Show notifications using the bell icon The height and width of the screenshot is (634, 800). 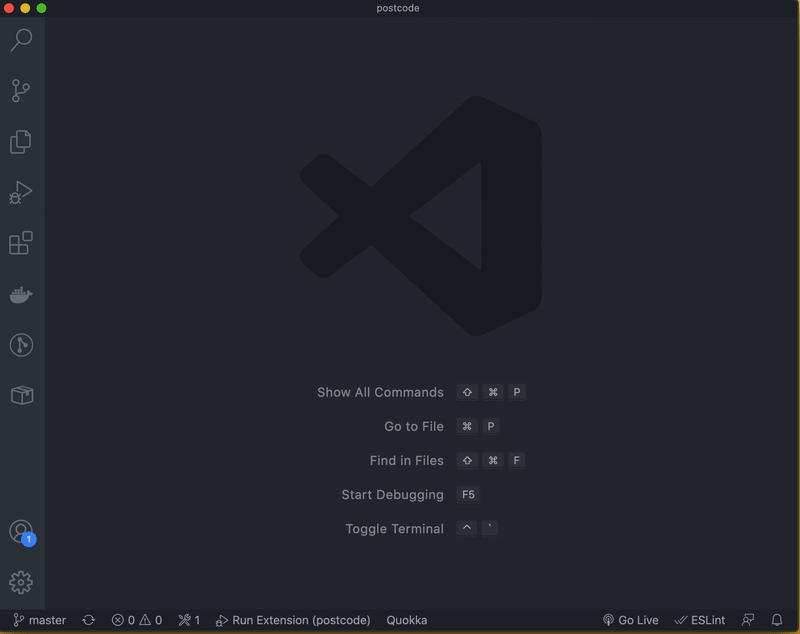point(777,620)
